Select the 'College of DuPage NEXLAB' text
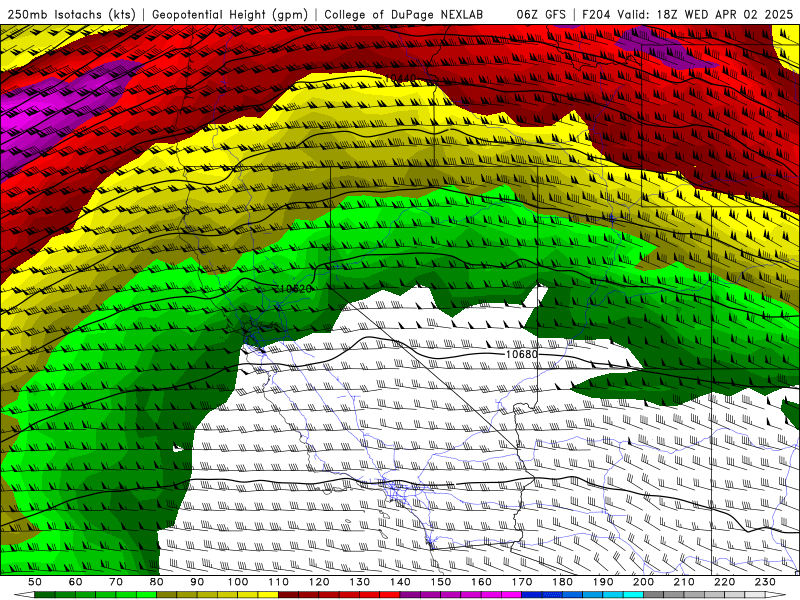800x600 pixels. point(404,14)
